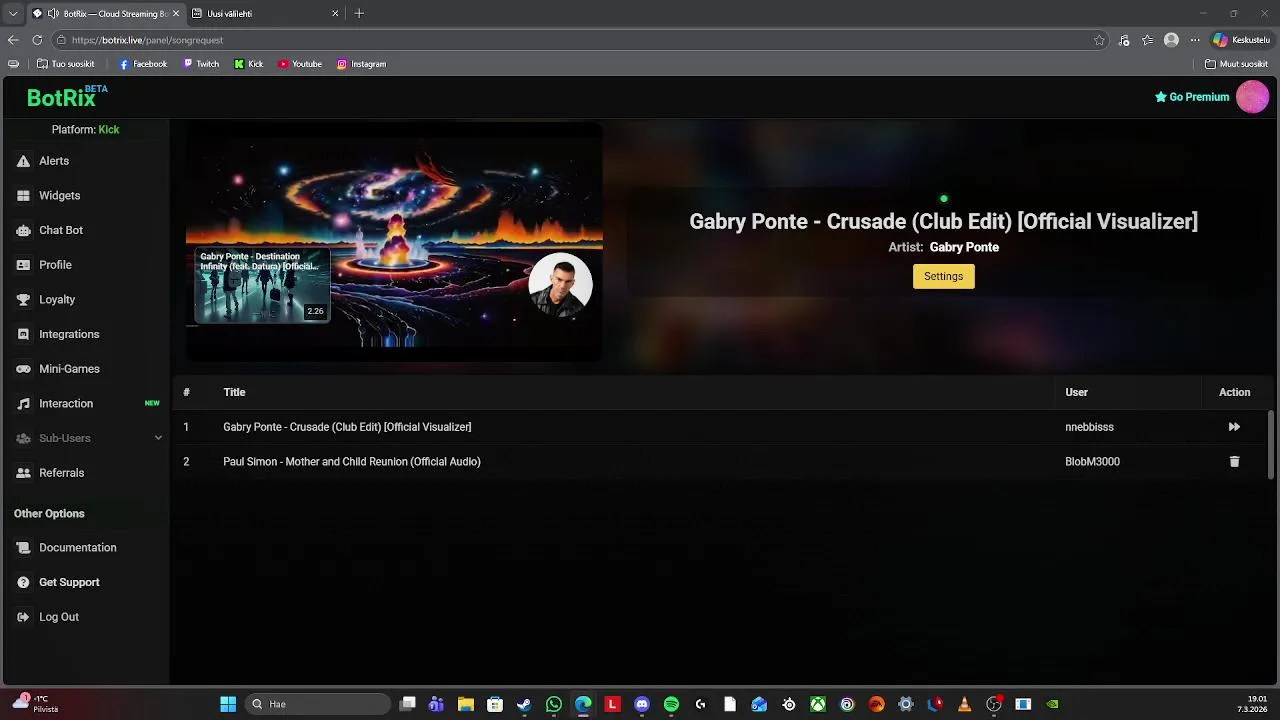Click the BotRix logo
The image size is (1280, 720).
(x=66, y=97)
